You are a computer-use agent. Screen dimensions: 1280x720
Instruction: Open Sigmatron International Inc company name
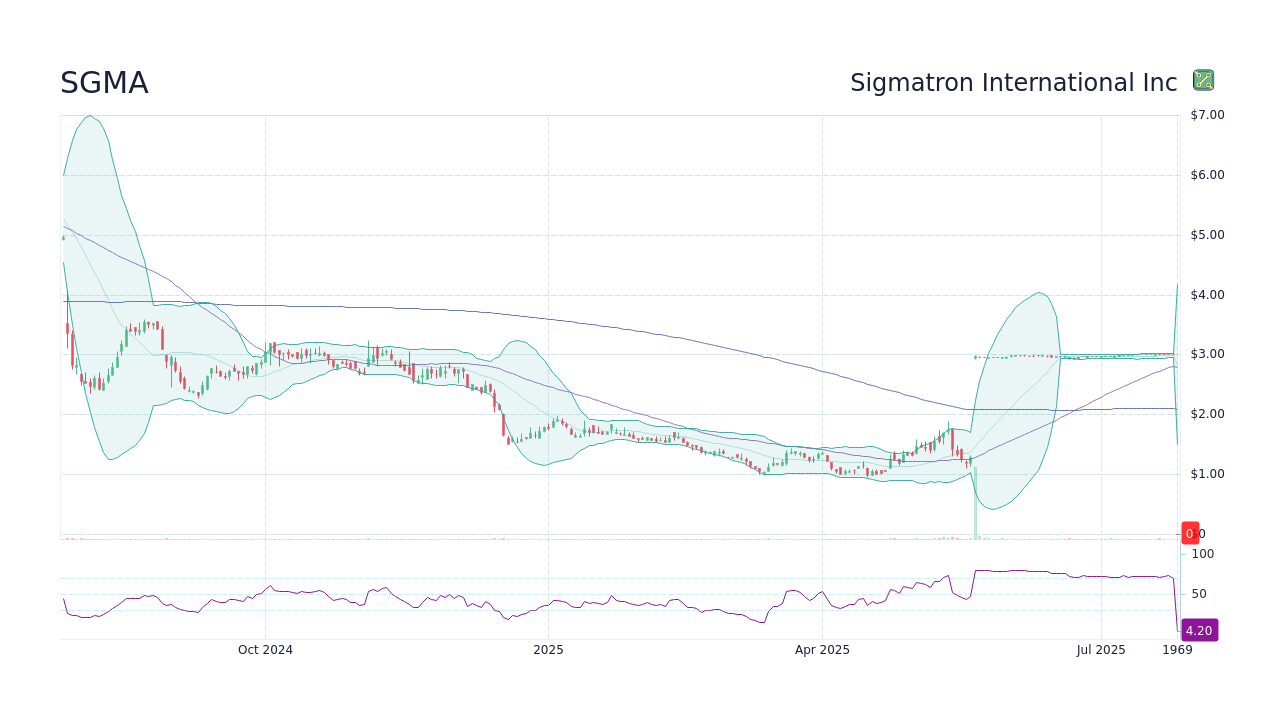pos(1014,83)
